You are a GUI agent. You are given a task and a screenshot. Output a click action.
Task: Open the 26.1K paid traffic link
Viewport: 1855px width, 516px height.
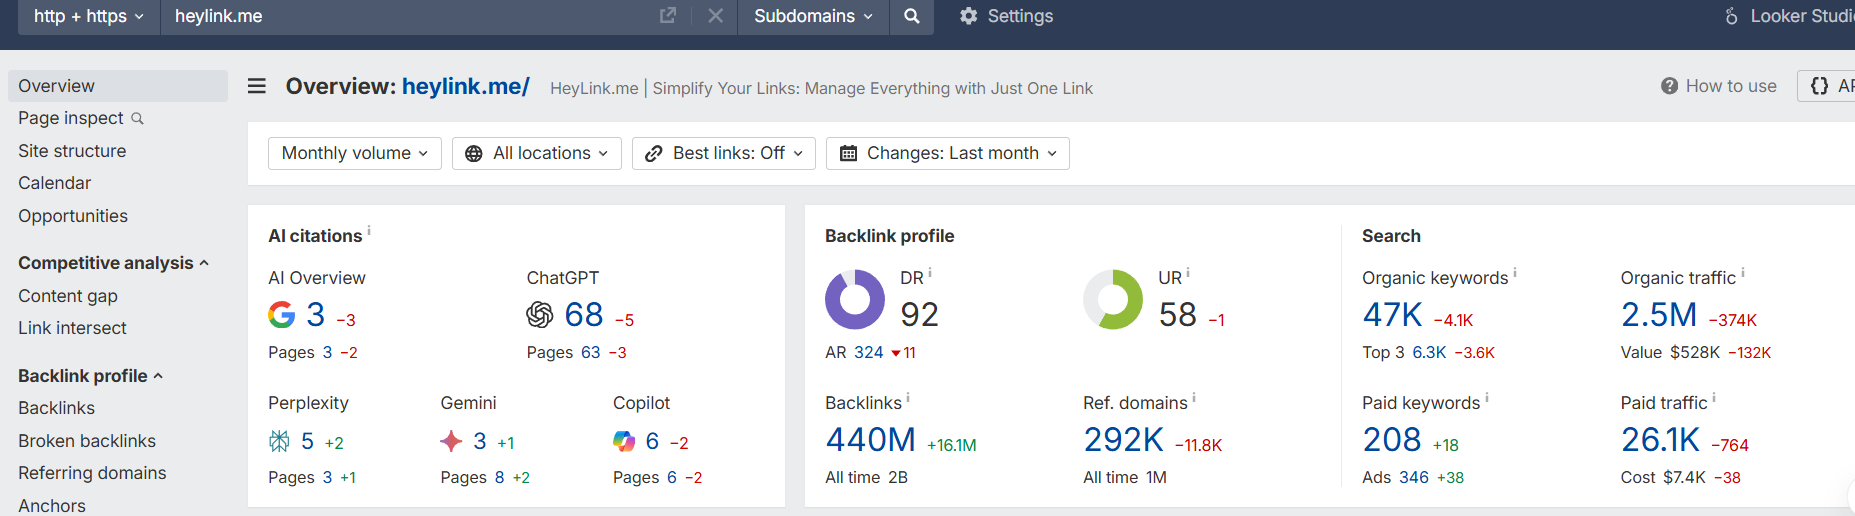(1660, 440)
